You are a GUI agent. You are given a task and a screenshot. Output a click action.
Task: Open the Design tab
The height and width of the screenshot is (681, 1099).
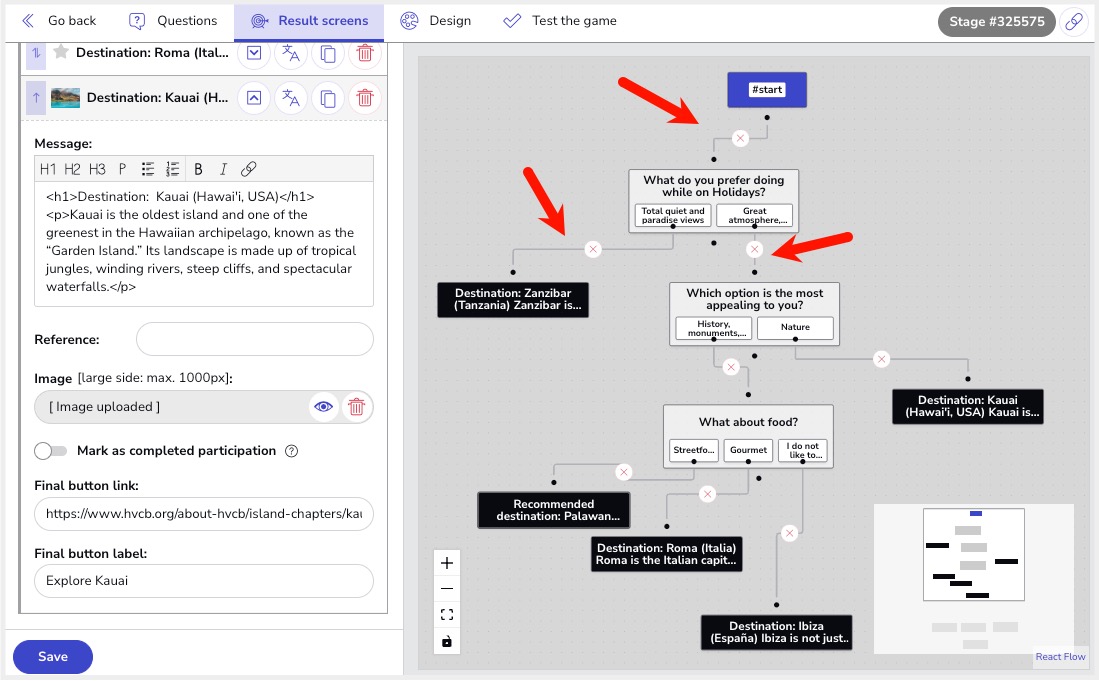pyautogui.click(x=435, y=21)
